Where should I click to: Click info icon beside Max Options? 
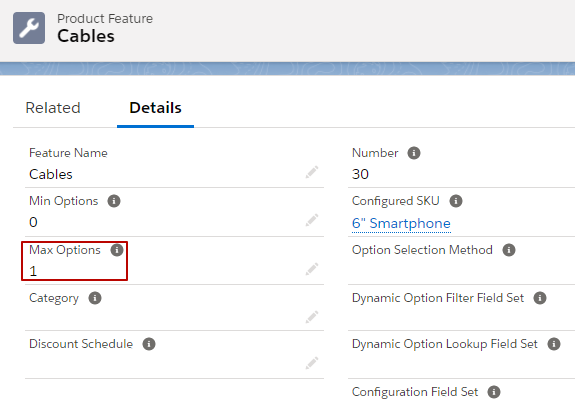click(x=117, y=250)
